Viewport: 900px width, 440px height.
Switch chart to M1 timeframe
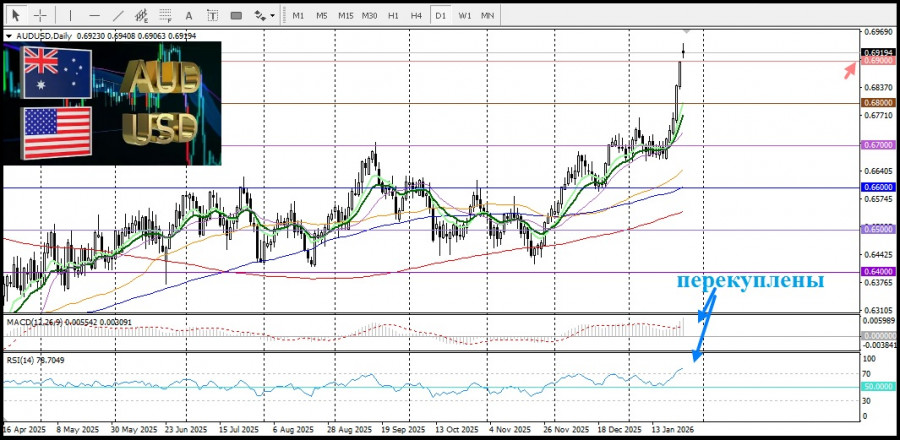298,16
